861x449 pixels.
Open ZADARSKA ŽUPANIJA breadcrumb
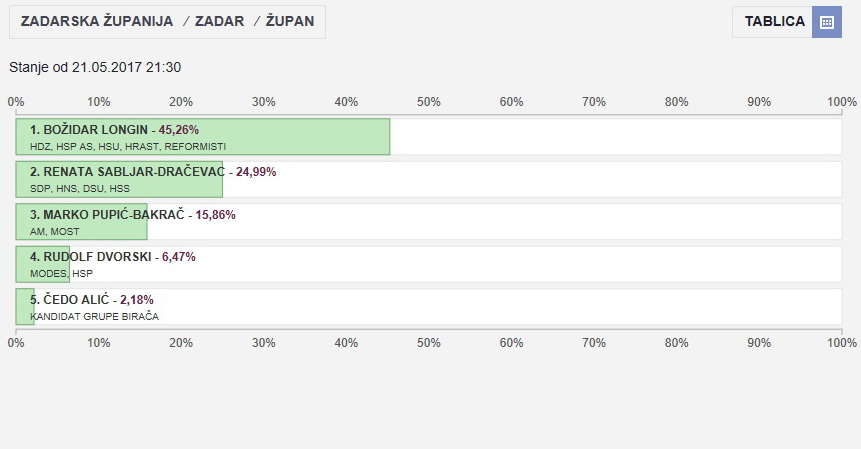pyautogui.click(x=97, y=22)
